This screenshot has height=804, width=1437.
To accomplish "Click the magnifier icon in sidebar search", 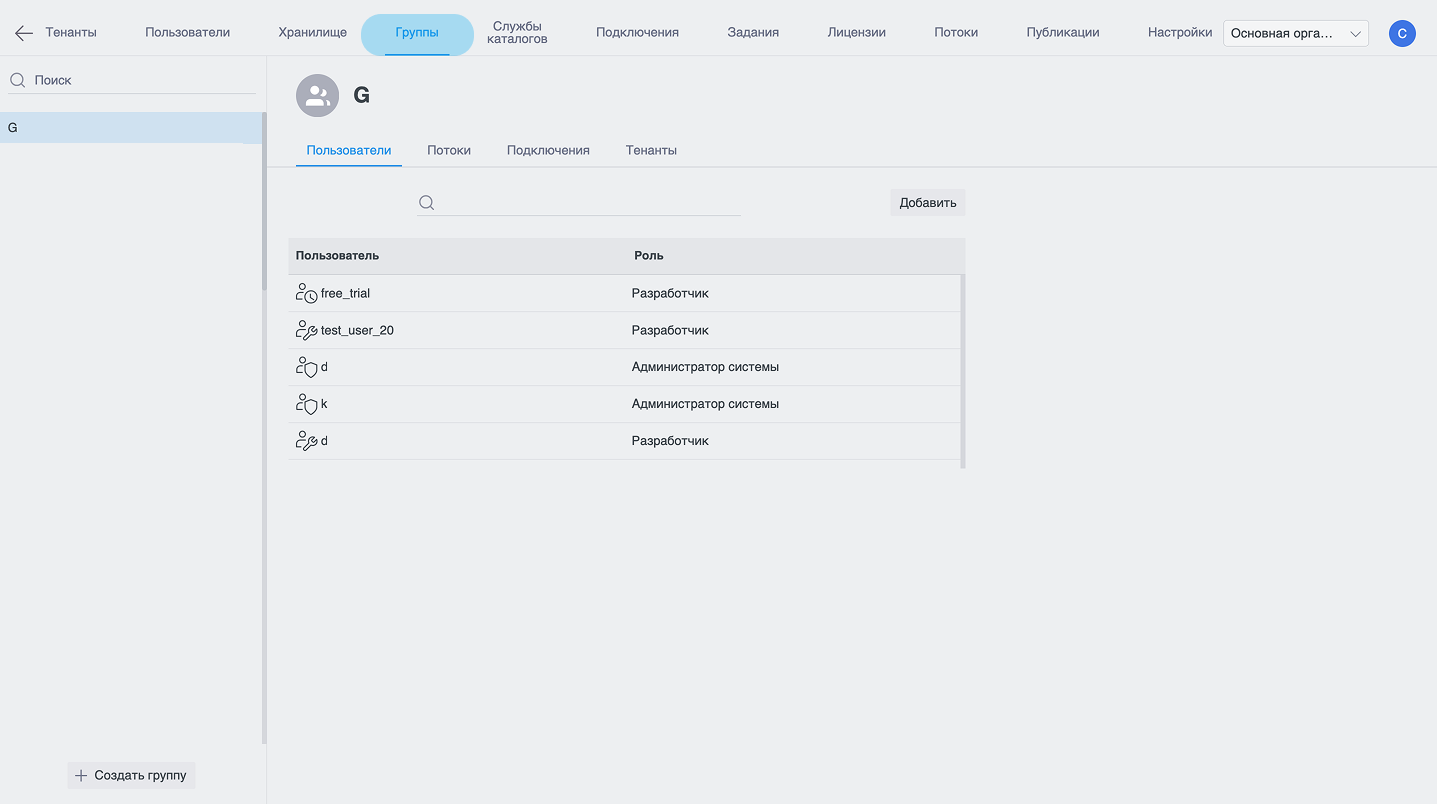I will tap(17, 80).
